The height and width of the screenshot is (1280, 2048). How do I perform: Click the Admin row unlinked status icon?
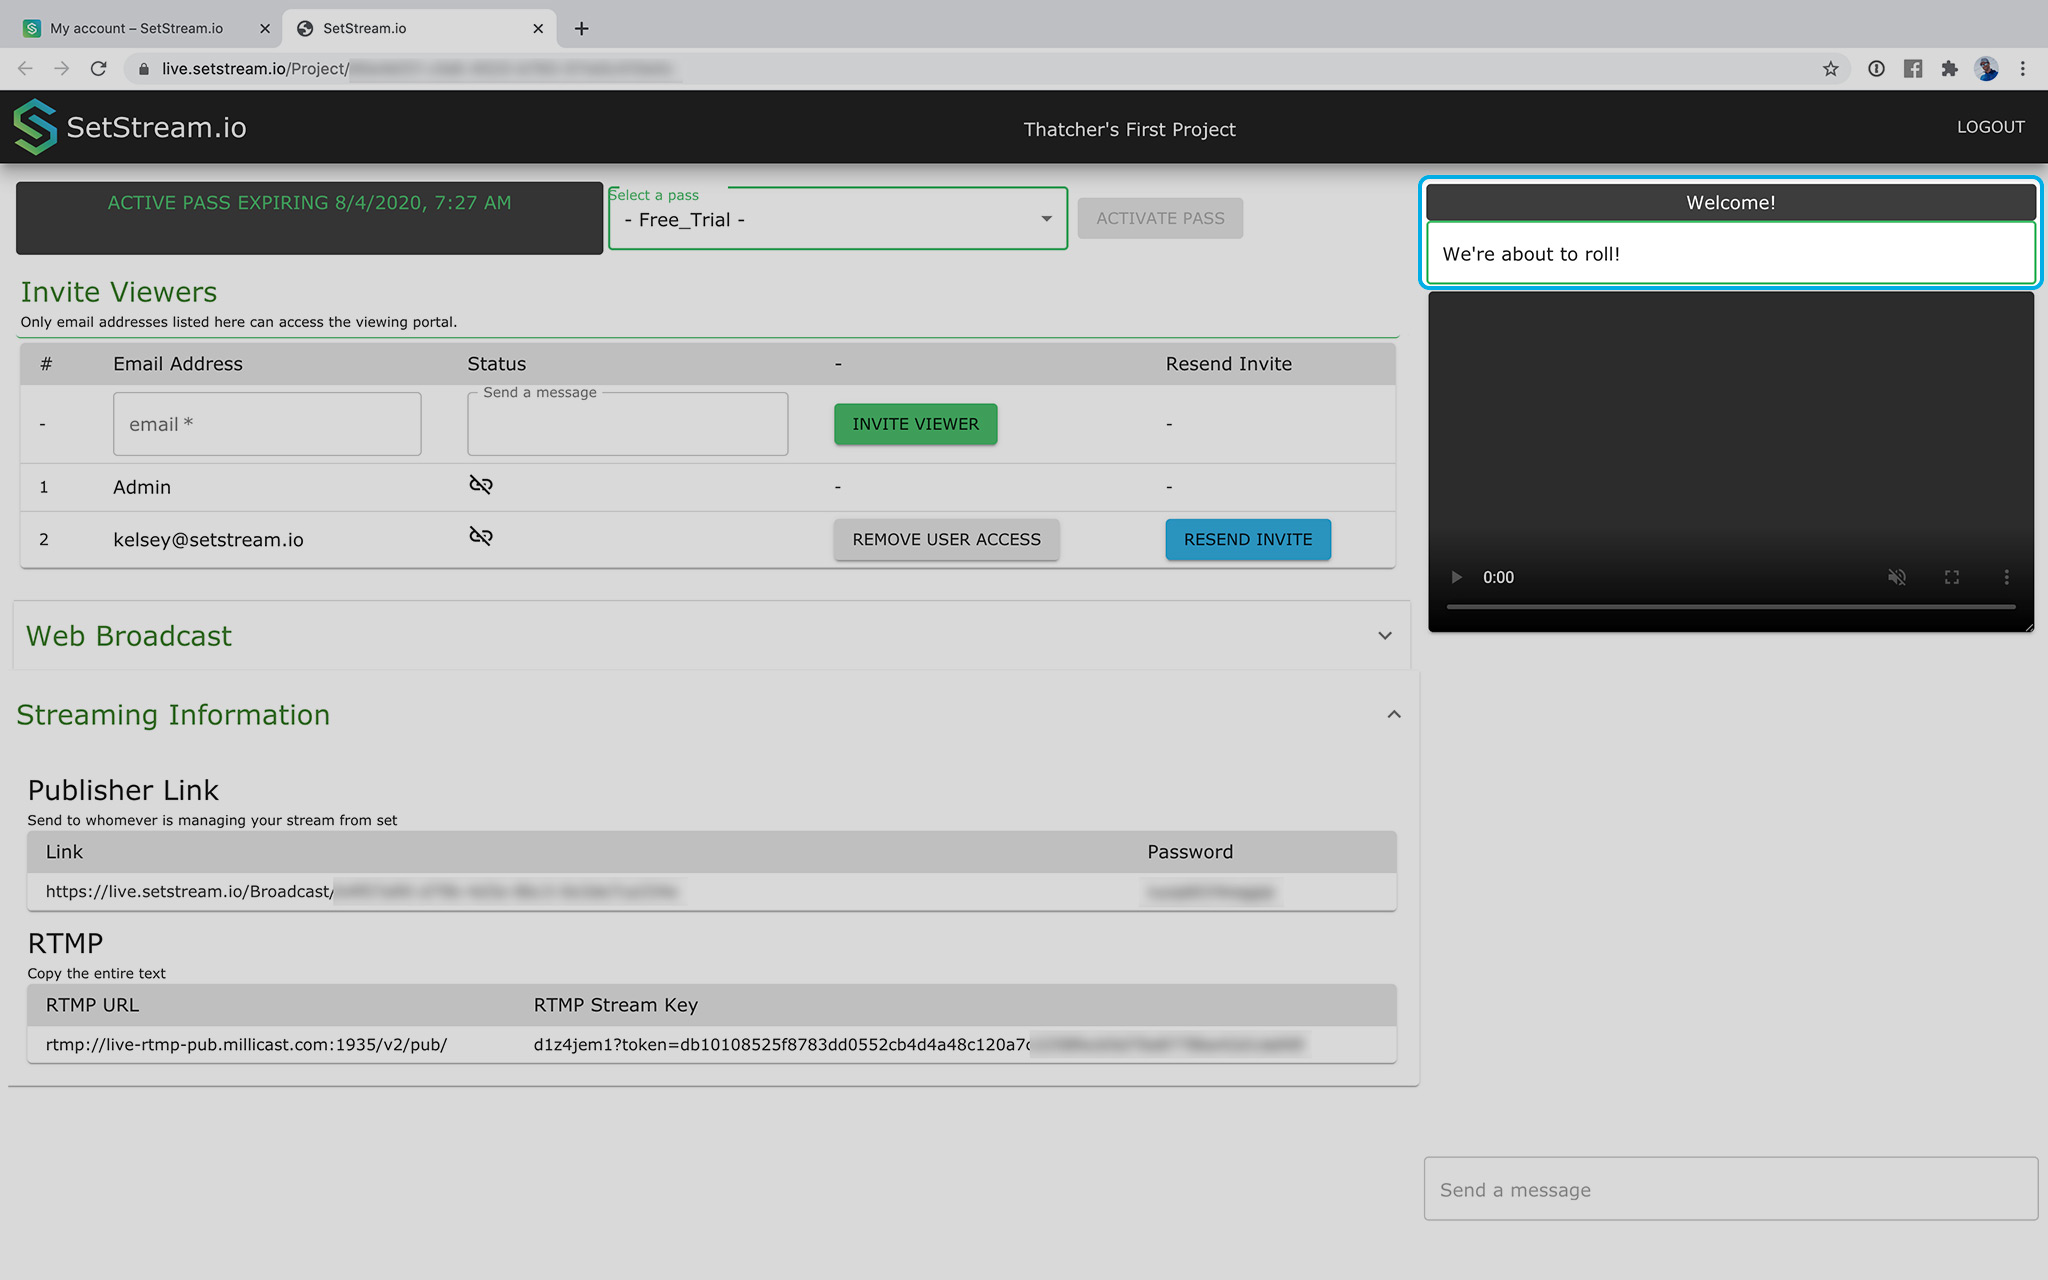tap(481, 485)
